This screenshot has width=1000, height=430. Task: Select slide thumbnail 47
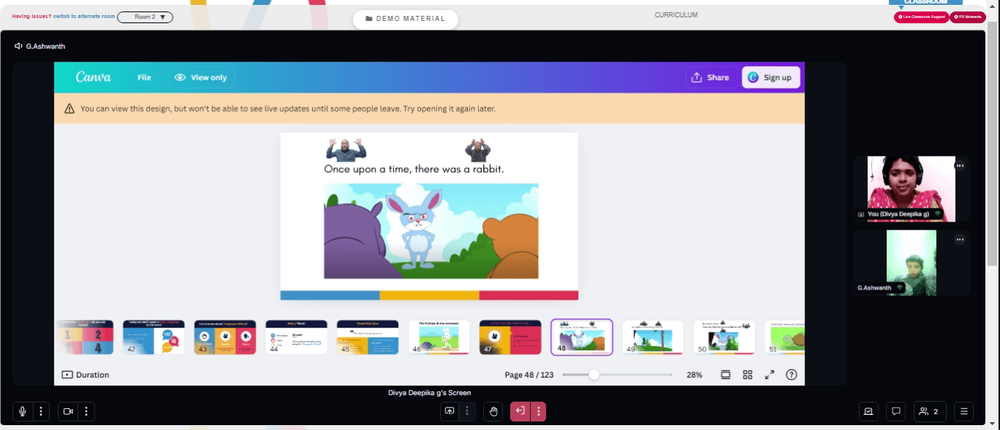click(510, 337)
